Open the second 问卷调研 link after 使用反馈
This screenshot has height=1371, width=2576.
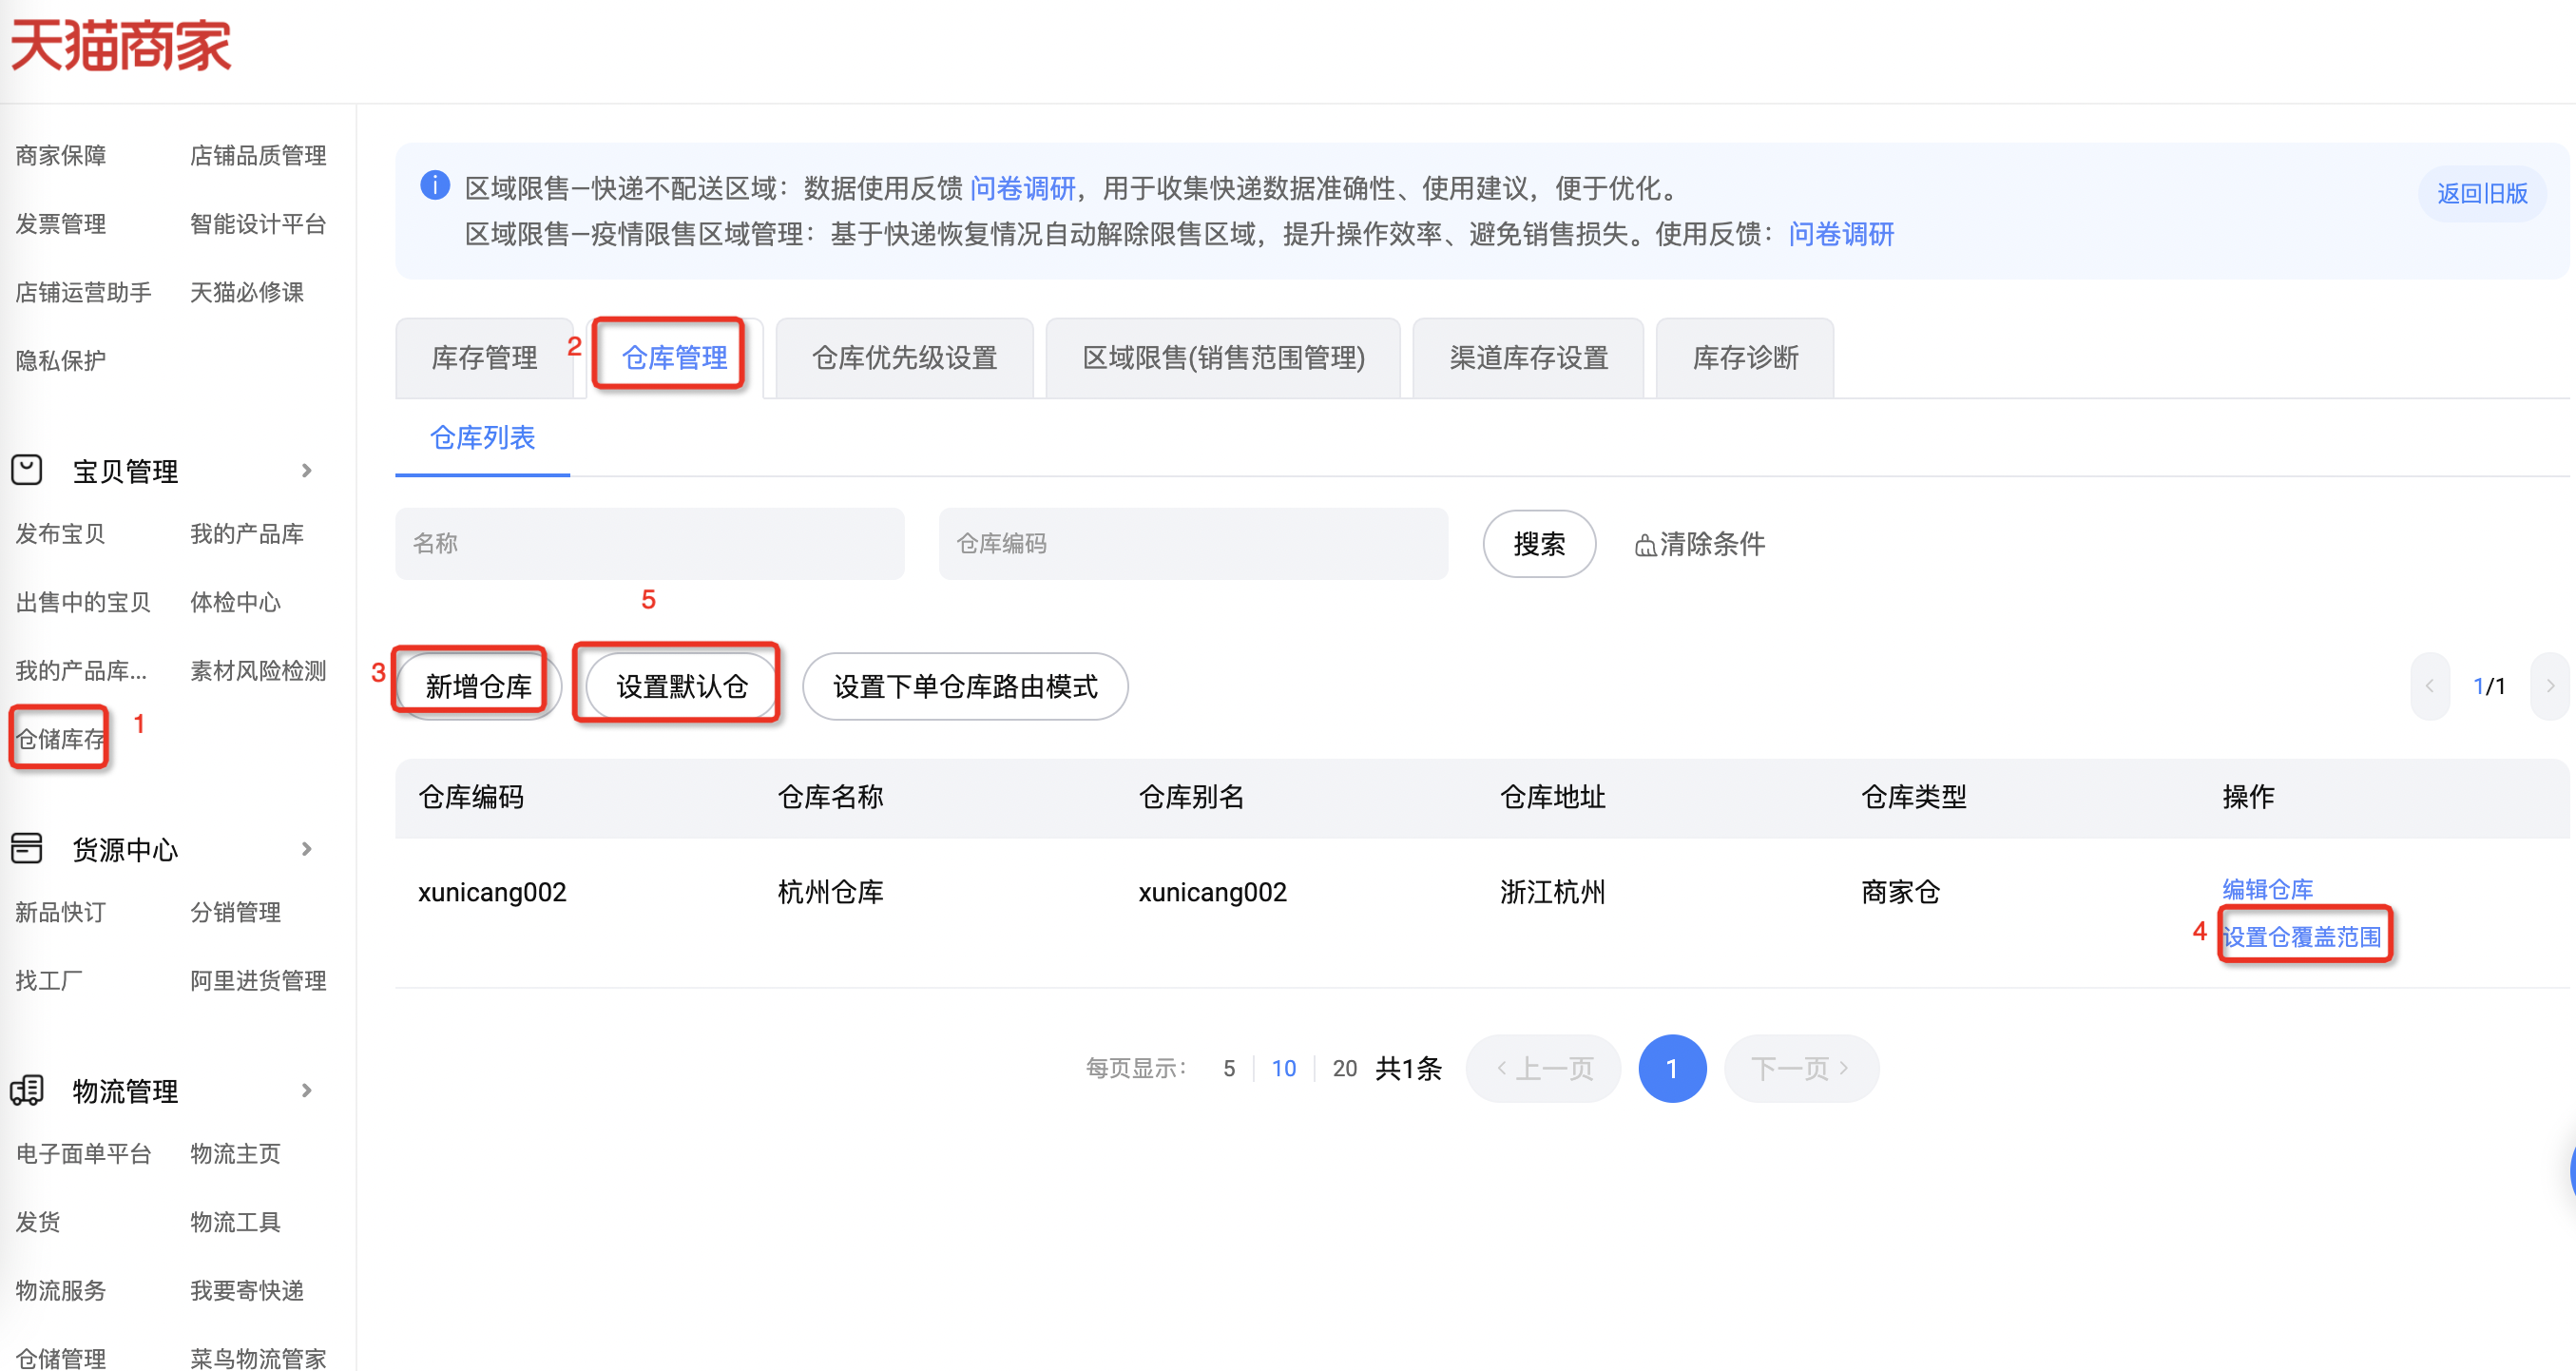pyautogui.click(x=1841, y=234)
